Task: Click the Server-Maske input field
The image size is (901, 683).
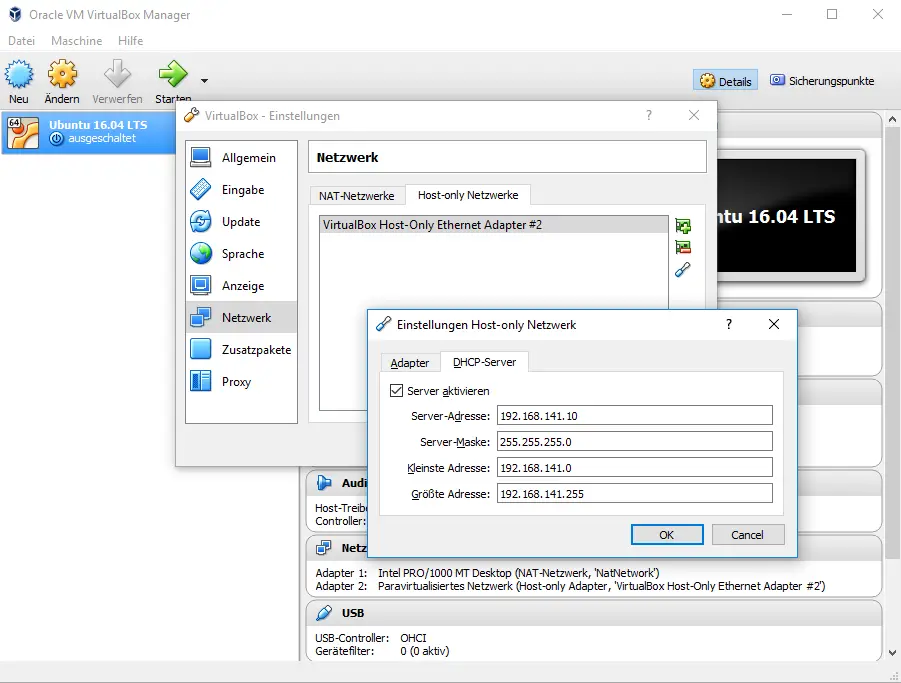Action: pyautogui.click(x=634, y=441)
